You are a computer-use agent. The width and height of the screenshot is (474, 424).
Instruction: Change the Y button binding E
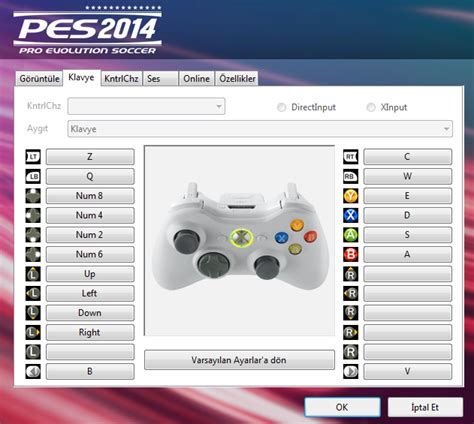(408, 196)
